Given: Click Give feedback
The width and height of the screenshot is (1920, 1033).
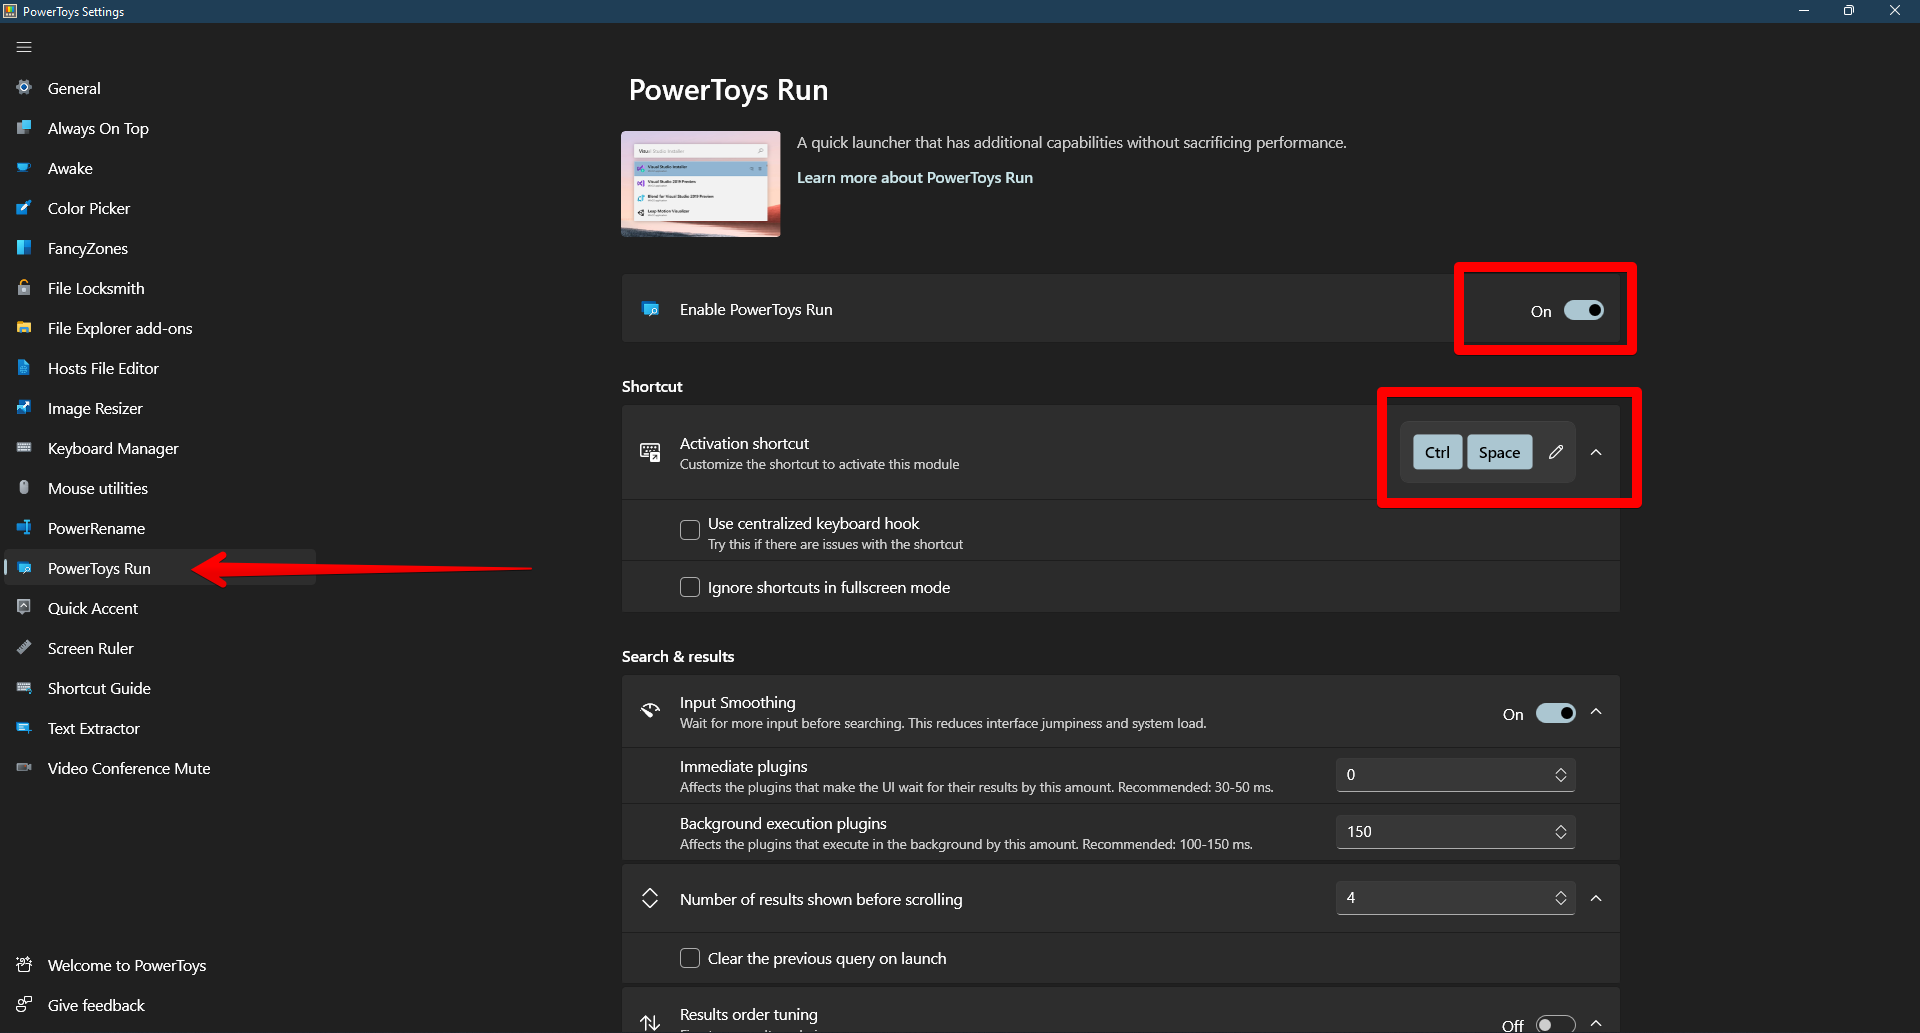Looking at the screenshot, I should pos(96,1005).
